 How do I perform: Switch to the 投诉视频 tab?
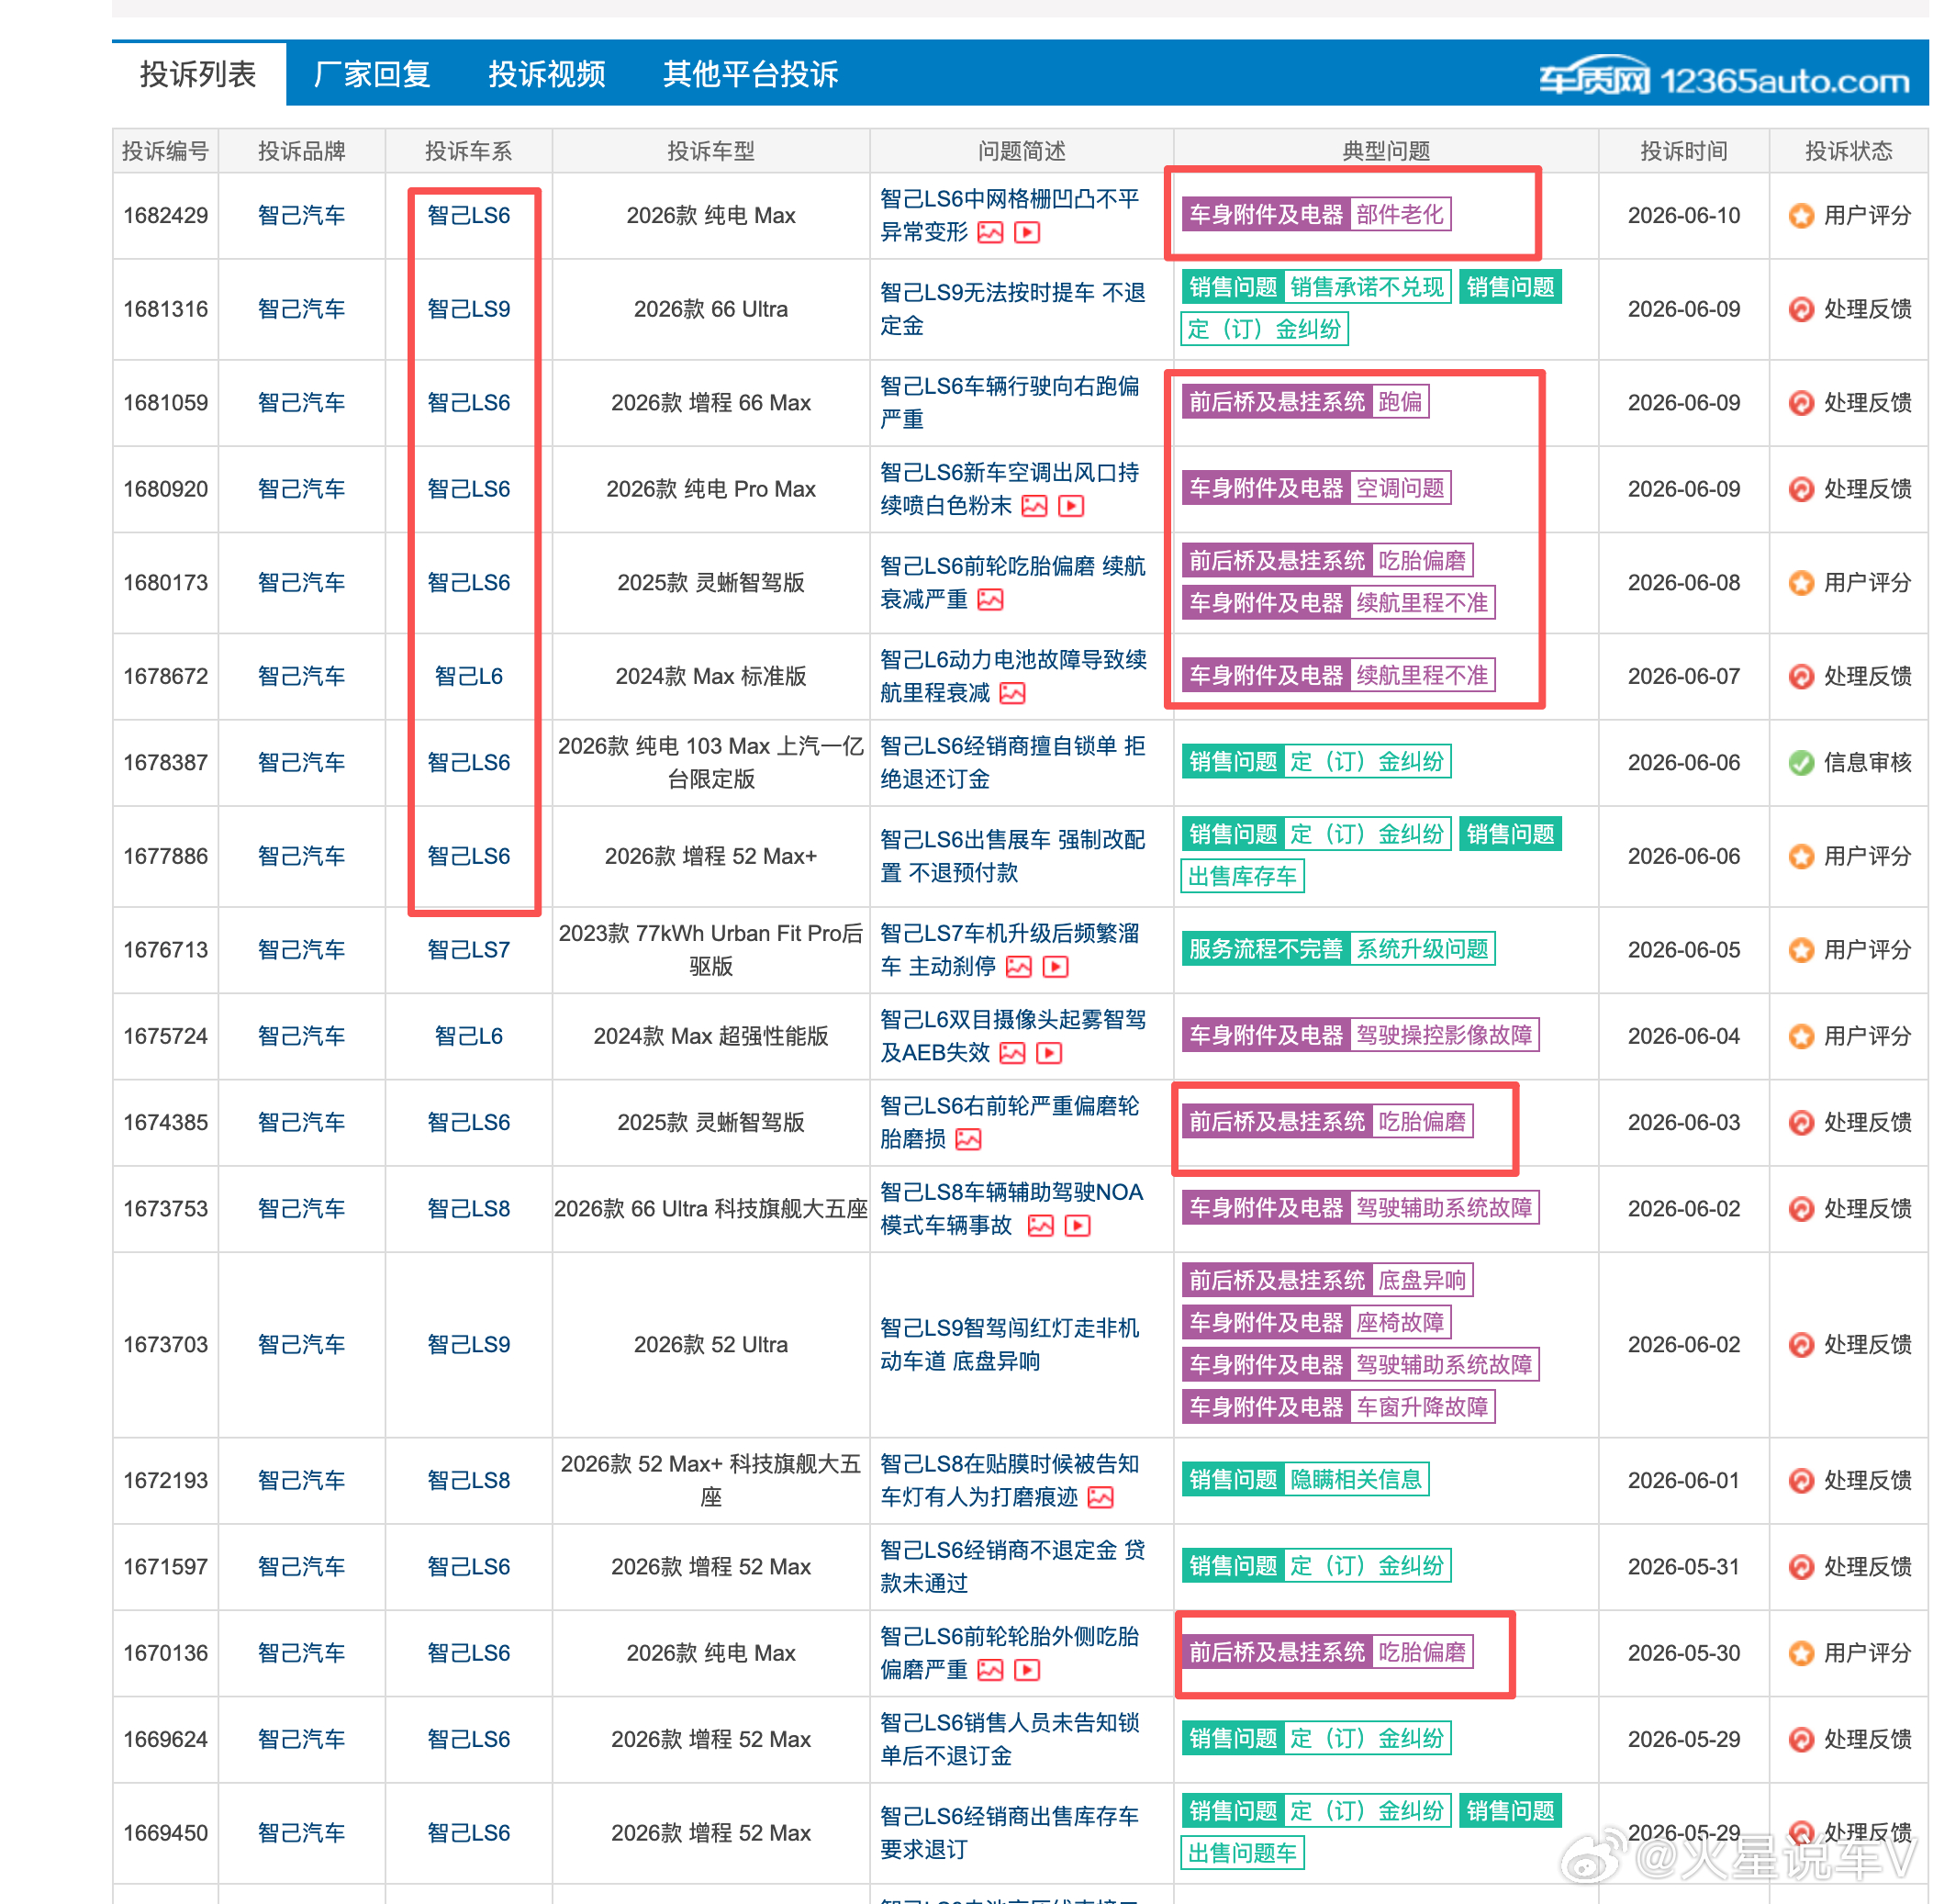coord(547,74)
